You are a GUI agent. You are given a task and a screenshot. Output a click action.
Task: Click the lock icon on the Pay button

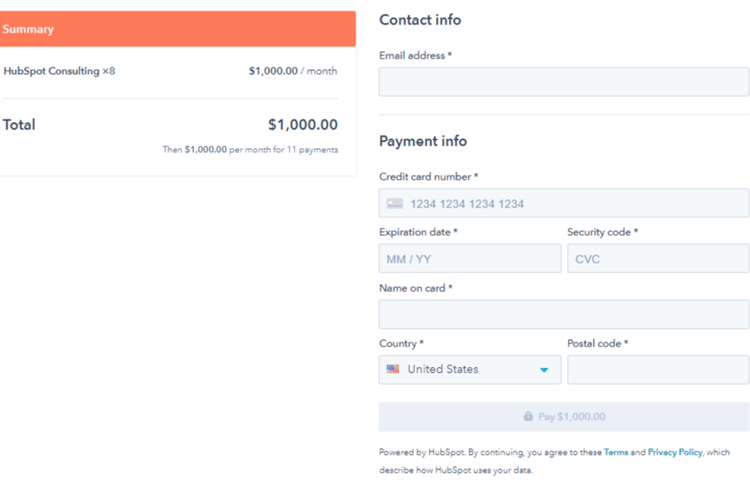528,417
